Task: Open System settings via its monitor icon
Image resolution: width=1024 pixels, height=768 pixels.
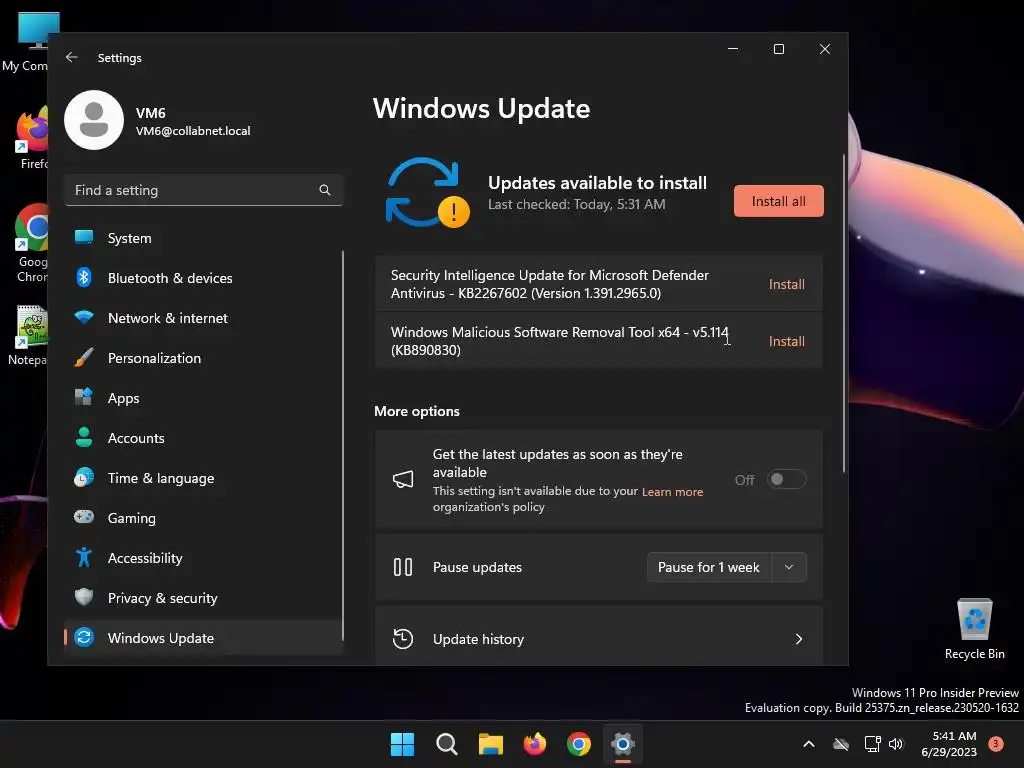Action: click(84, 238)
